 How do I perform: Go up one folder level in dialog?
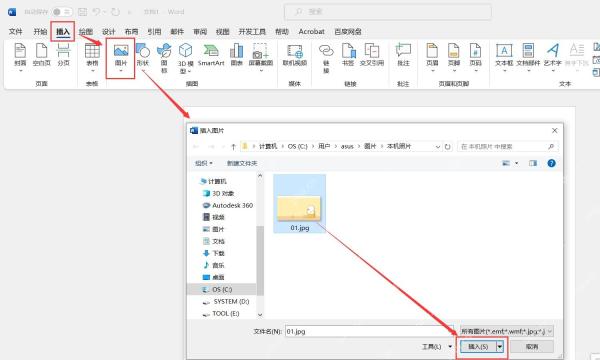233,147
